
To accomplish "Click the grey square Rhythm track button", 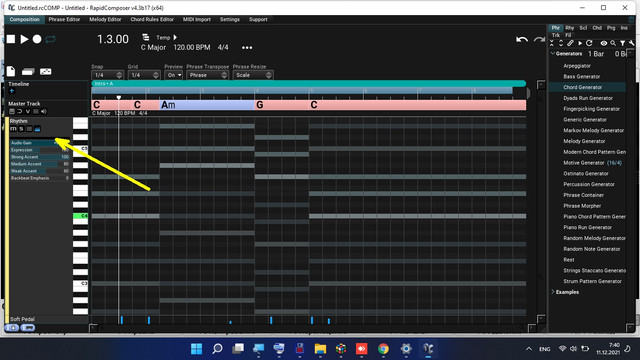I will click(x=29, y=129).
